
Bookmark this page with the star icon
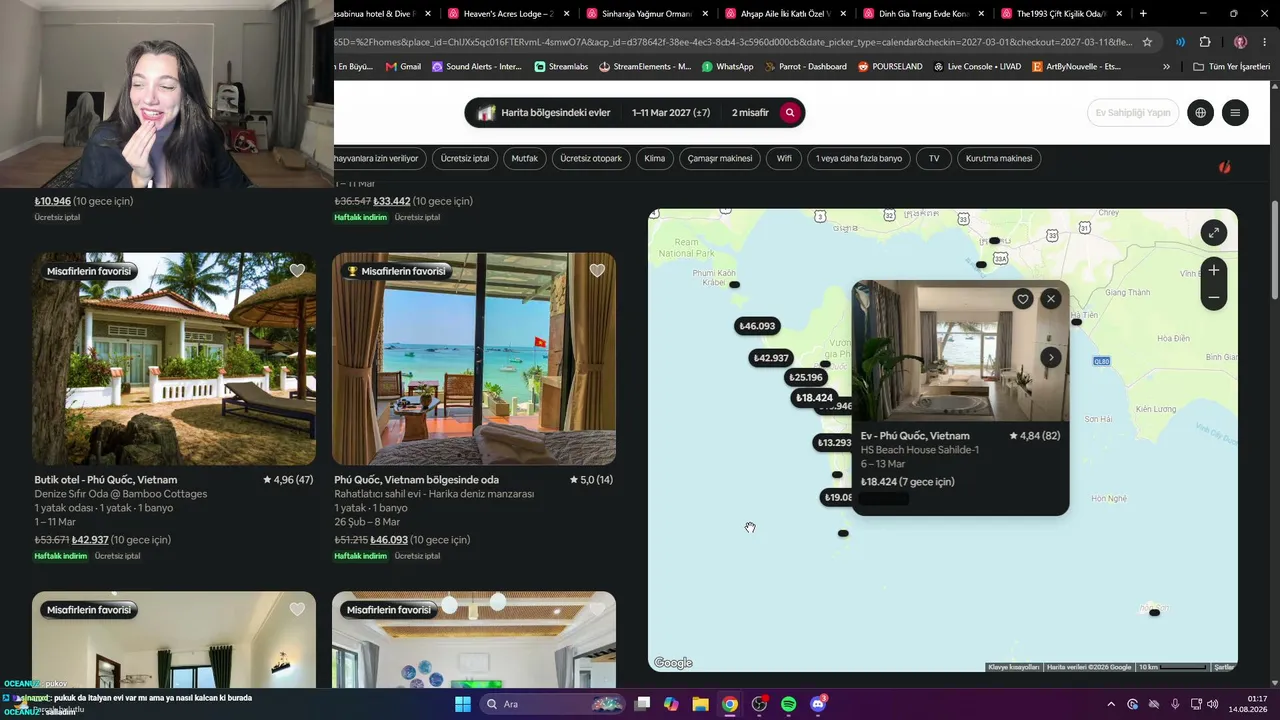(x=1147, y=42)
